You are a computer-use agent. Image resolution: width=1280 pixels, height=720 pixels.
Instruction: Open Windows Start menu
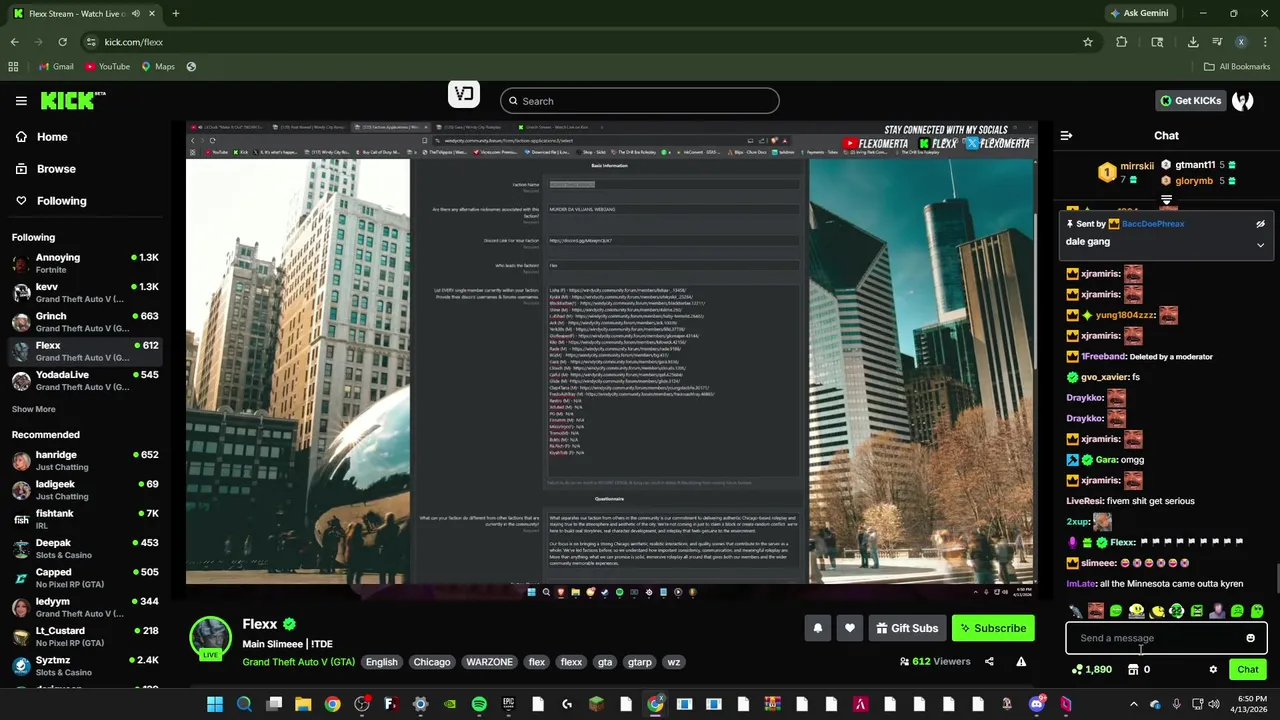(215, 705)
